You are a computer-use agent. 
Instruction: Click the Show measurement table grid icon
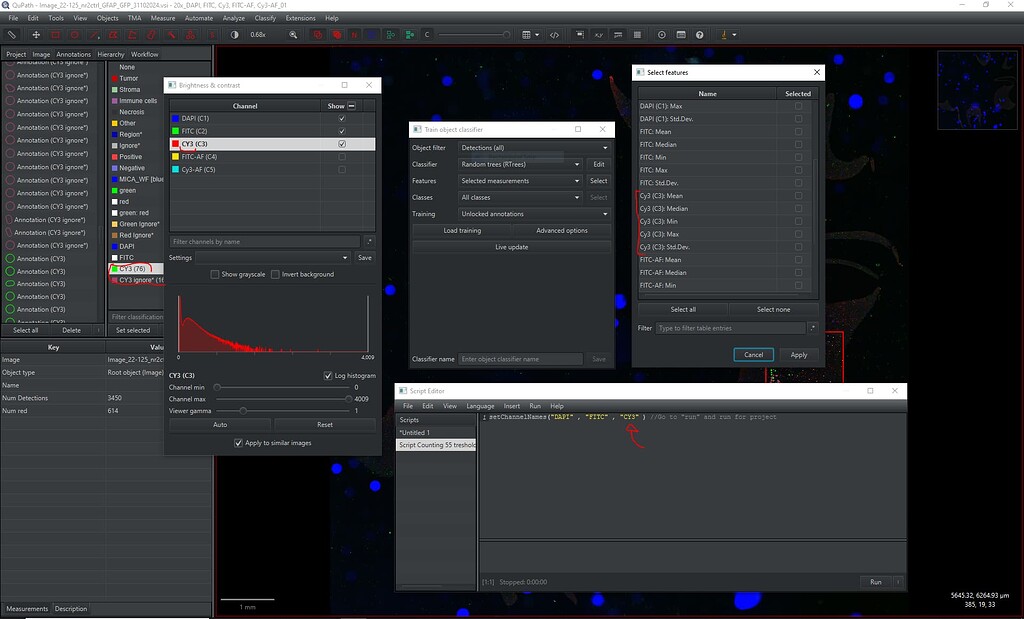pyautogui.click(x=639, y=35)
